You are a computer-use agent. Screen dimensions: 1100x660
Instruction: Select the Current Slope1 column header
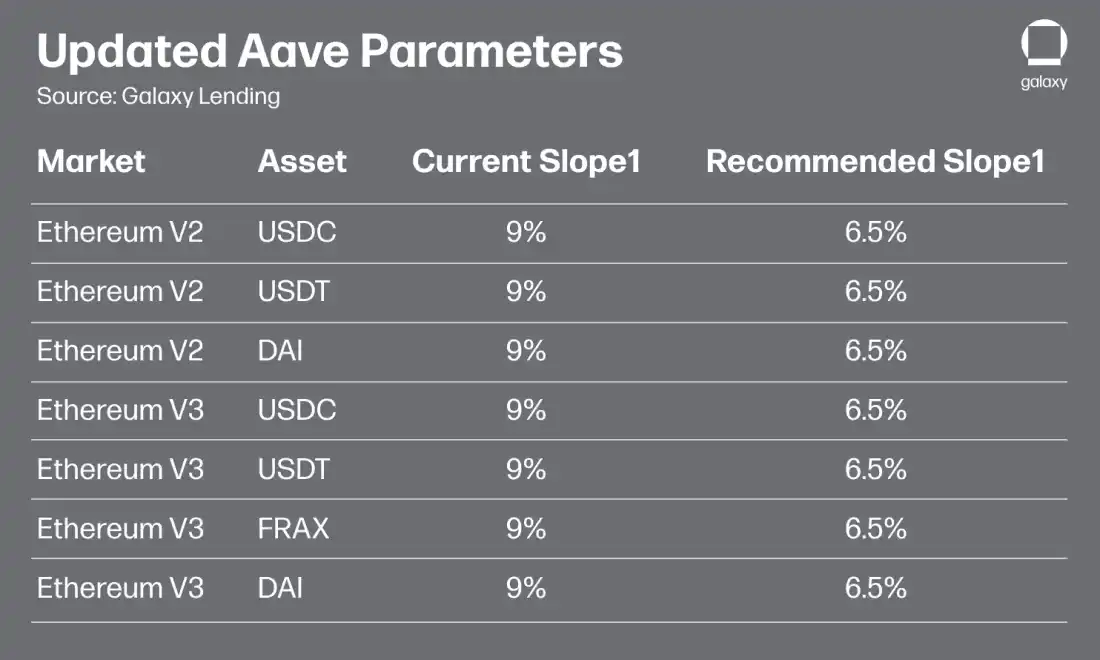526,161
